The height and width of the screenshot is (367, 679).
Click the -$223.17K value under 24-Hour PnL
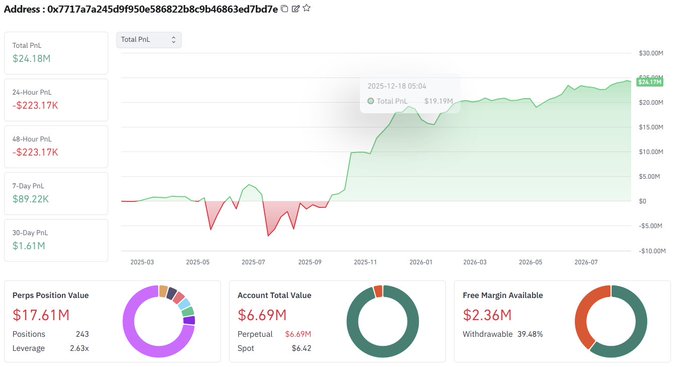[x=35, y=106]
